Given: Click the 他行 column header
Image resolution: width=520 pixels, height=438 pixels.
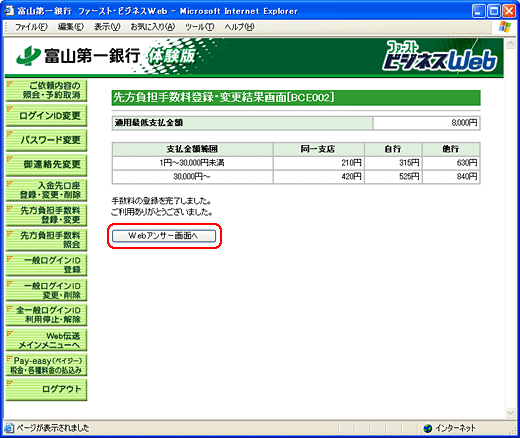Looking at the screenshot, I should pos(451,149).
